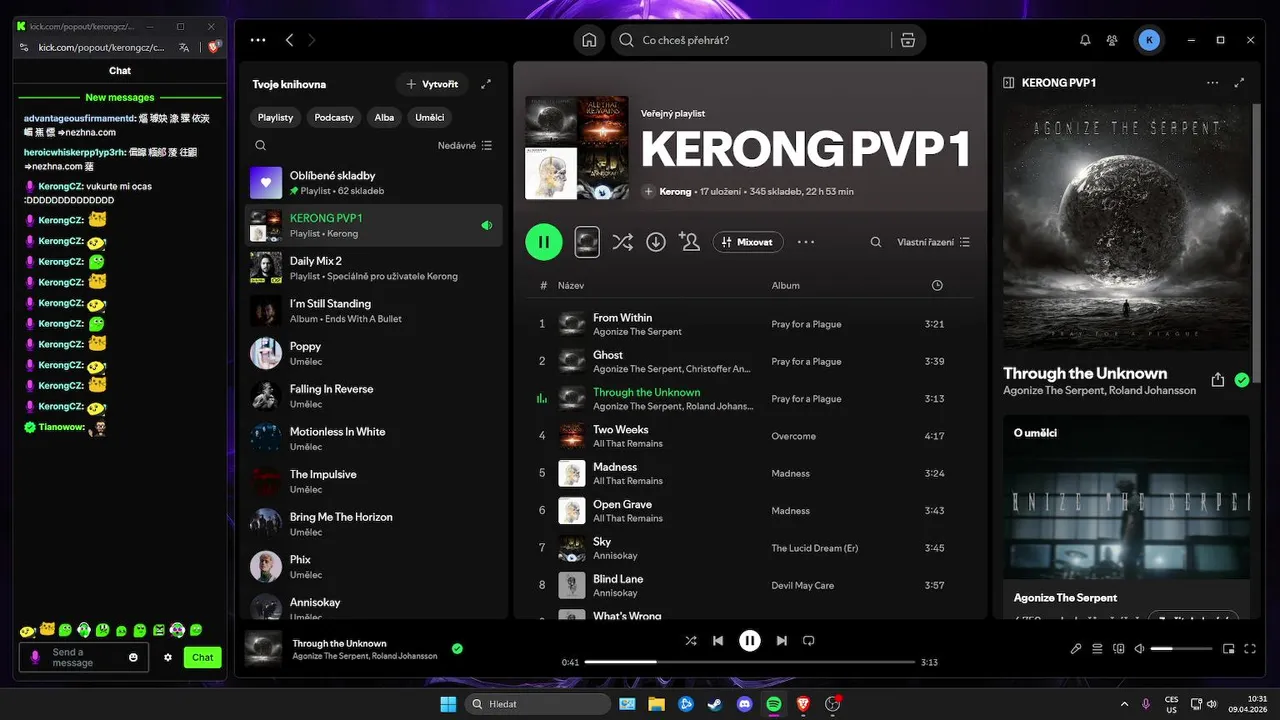Open the Vlastní řazení sort dropdown
This screenshot has height=720, width=1280.
933,242
